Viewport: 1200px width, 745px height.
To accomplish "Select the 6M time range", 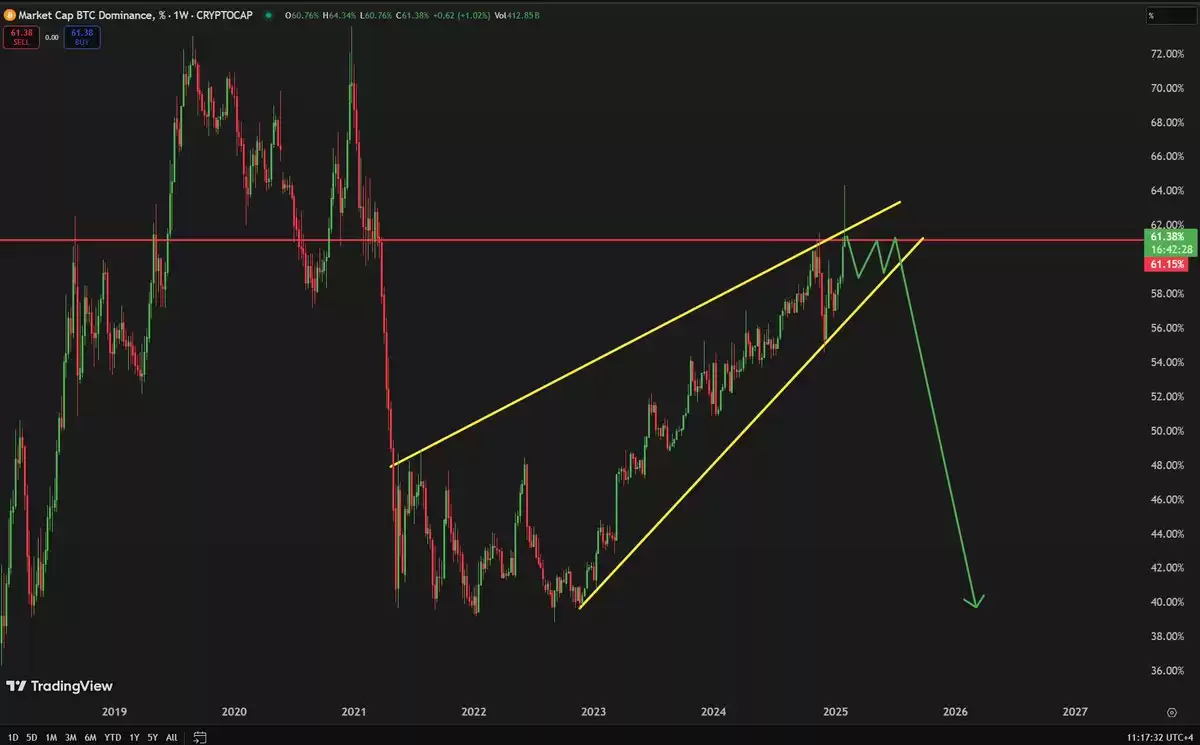I will tap(91, 737).
